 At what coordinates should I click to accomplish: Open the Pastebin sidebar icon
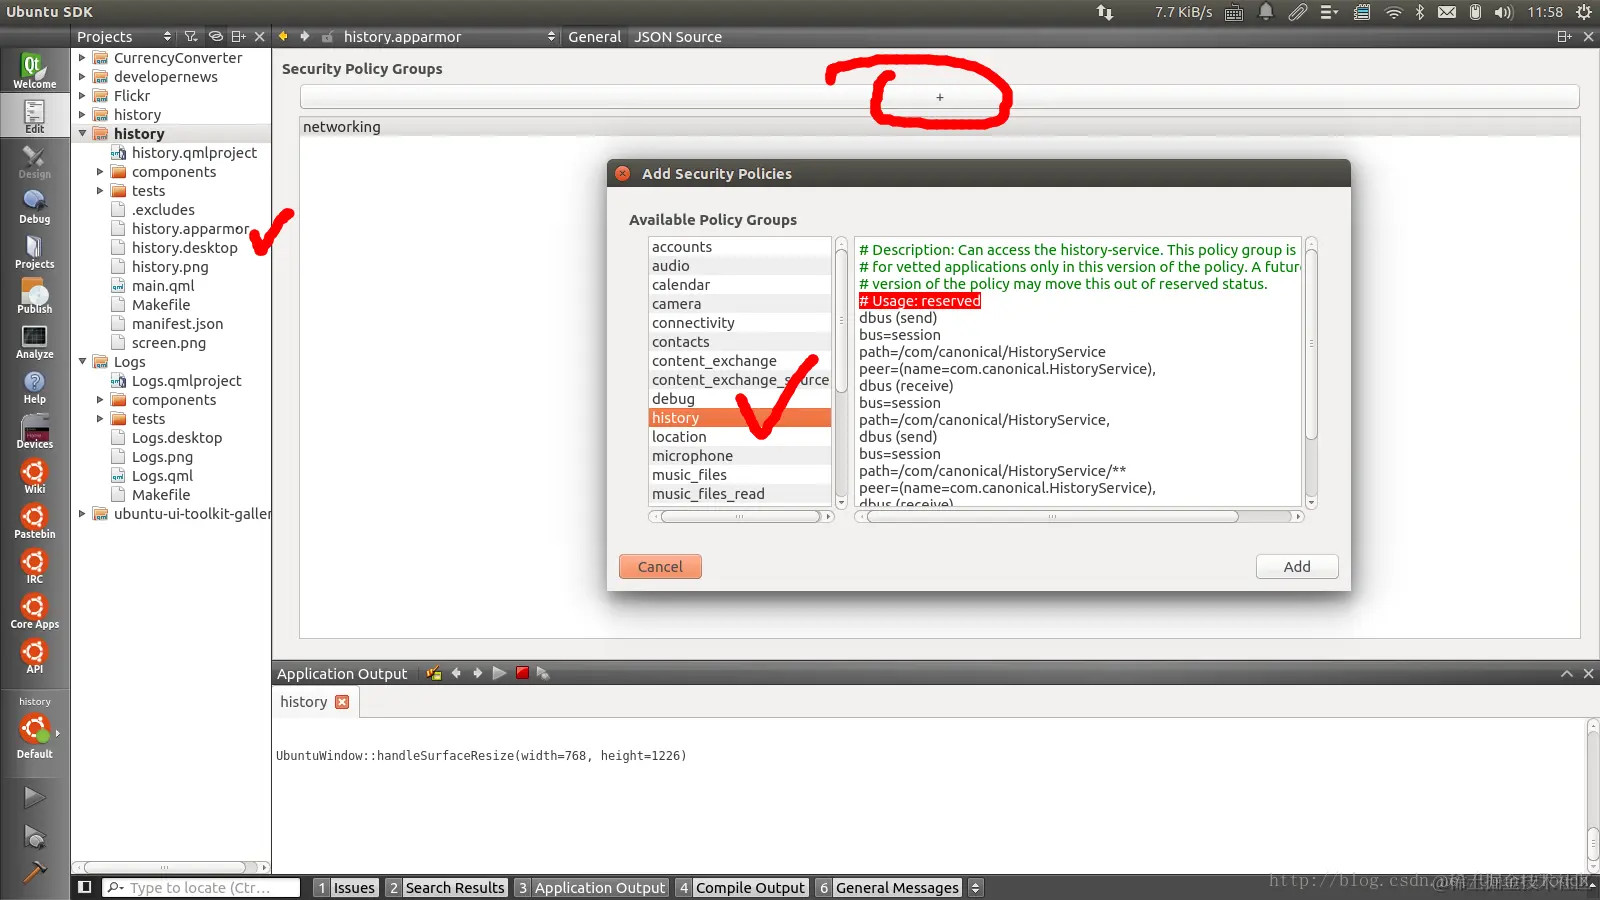pos(34,521)
